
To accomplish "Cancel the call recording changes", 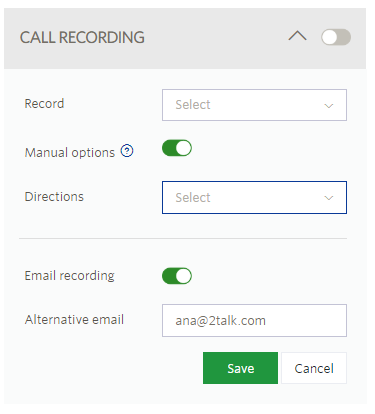I will click(314, 368).
